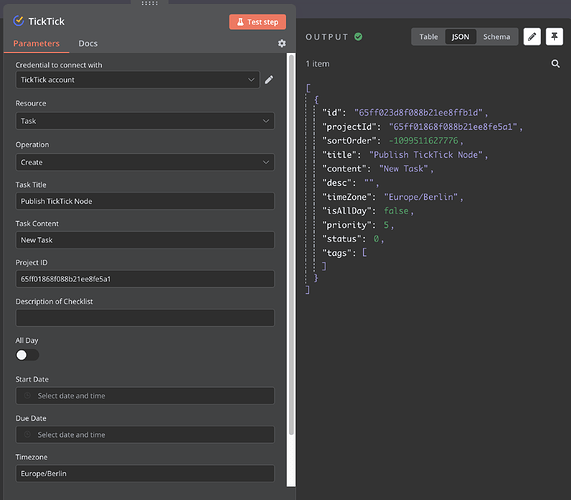Open the Operation dropdown showing Create
The image size is (571, 500).
tap(145, 162)
